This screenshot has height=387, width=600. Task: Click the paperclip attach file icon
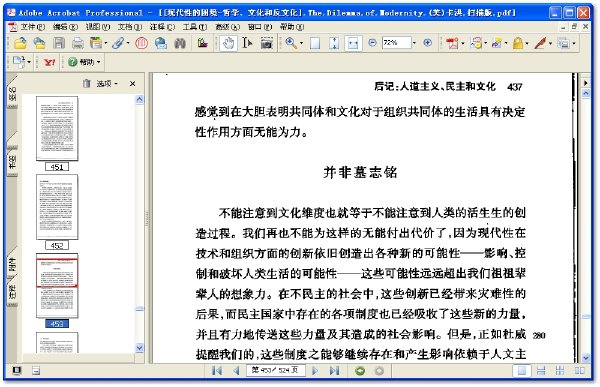pos(118,43)
